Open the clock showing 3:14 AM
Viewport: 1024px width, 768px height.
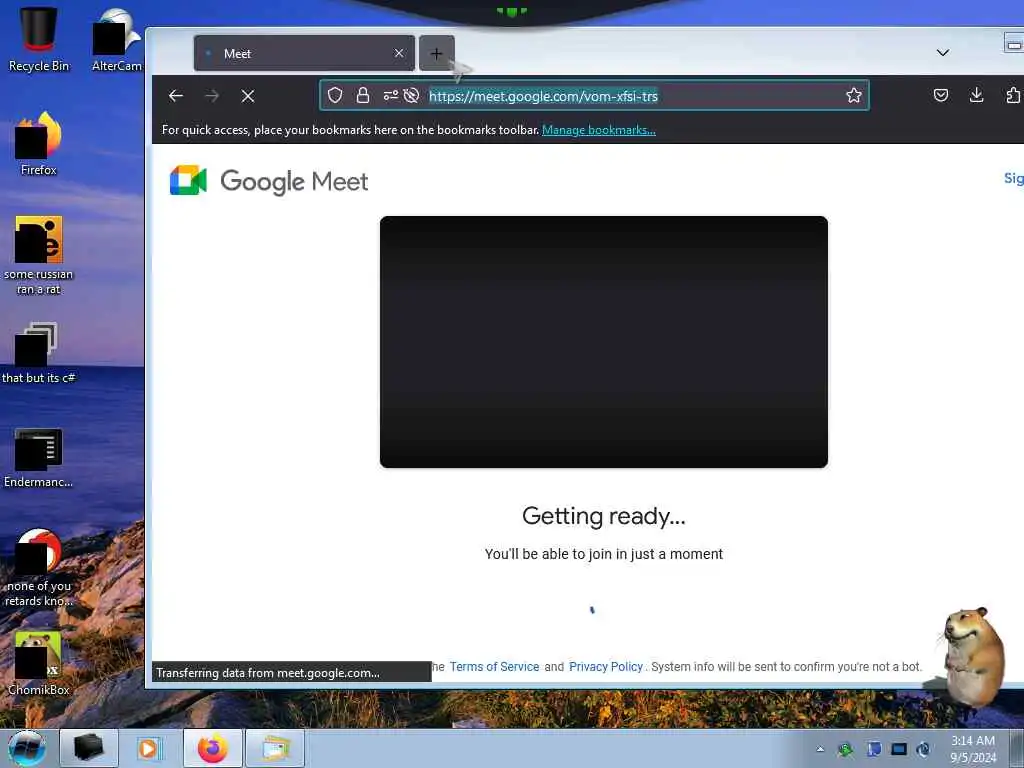[x=973, y=749]
